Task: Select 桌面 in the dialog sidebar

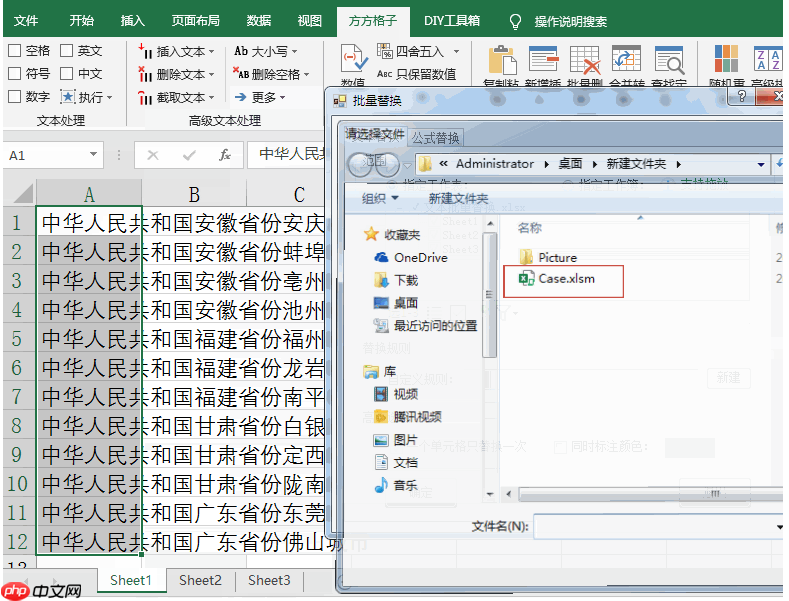Action: [396, 303]
